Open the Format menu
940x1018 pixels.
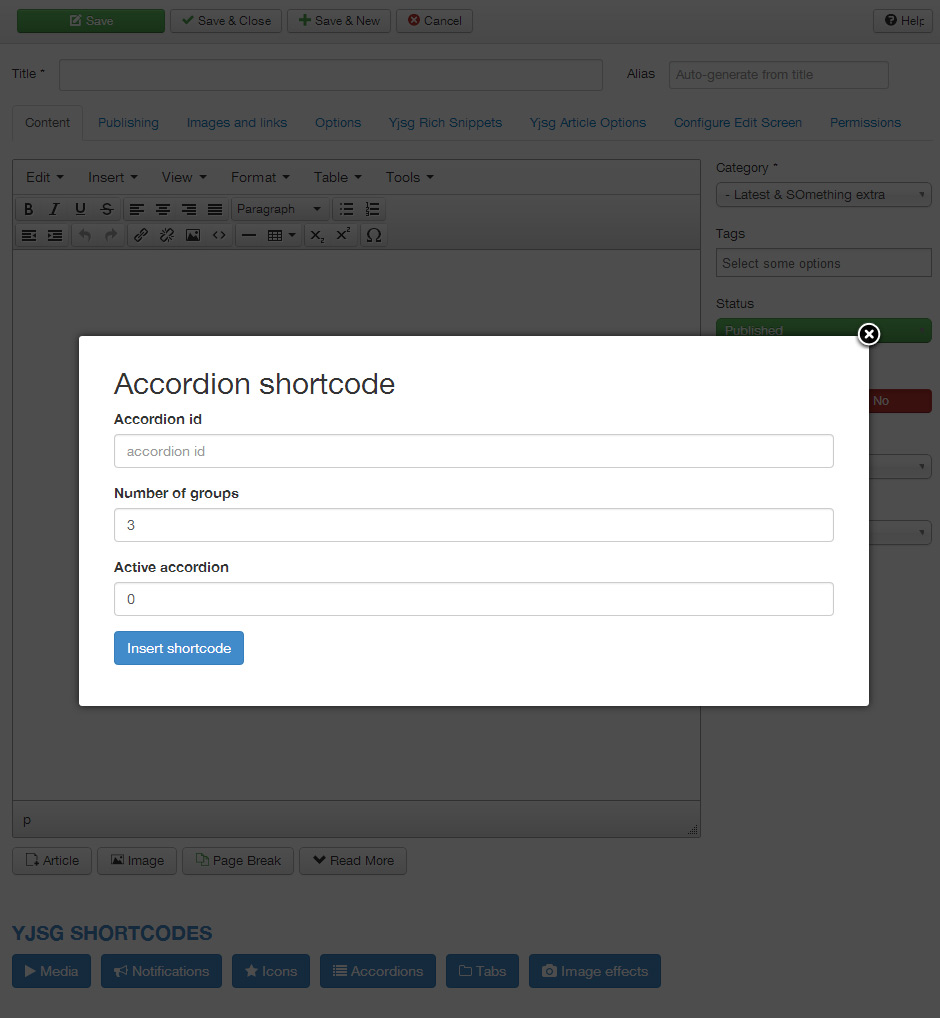point(260,177)
